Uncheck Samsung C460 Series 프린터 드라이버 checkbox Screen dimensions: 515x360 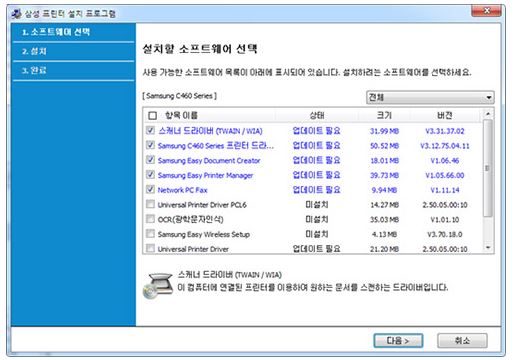(150, 145)
